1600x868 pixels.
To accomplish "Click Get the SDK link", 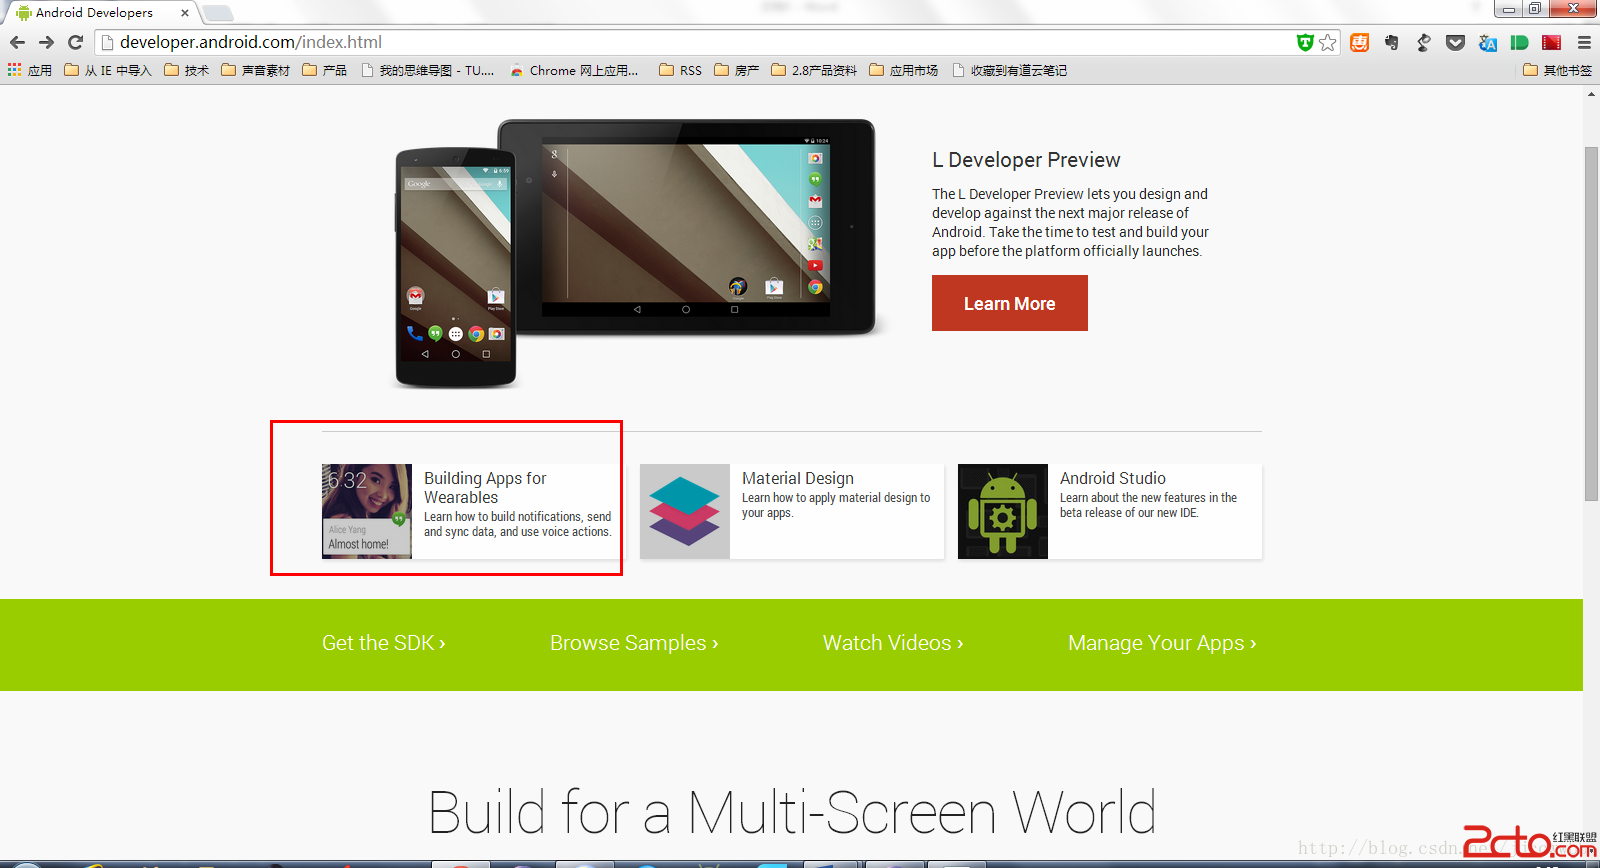I will (384, 643).
